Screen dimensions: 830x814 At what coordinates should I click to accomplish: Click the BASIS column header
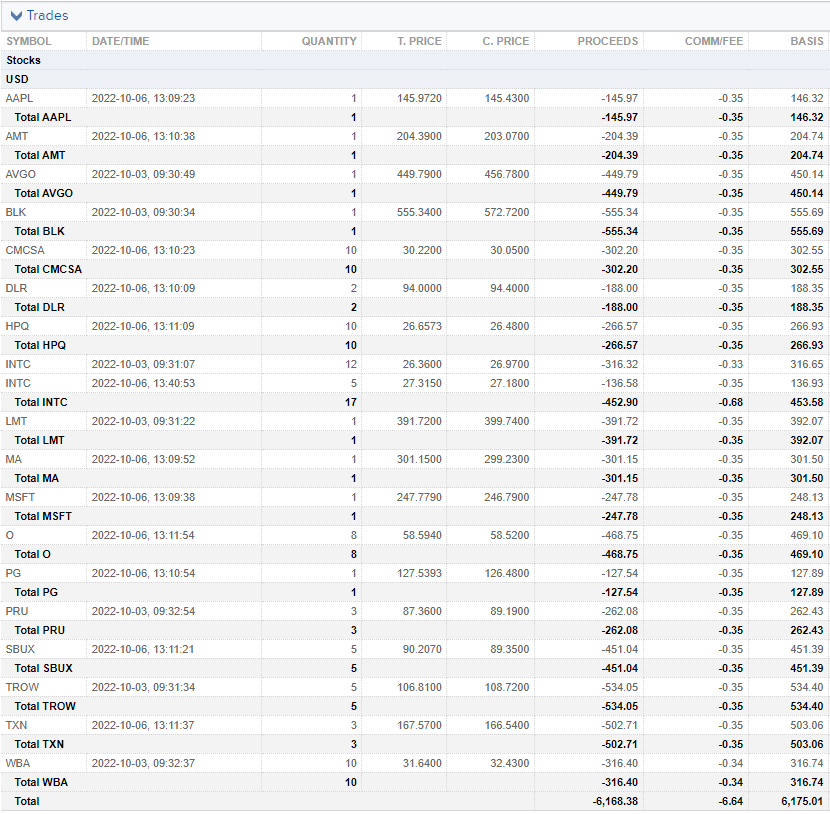click(x=807, y=41)
